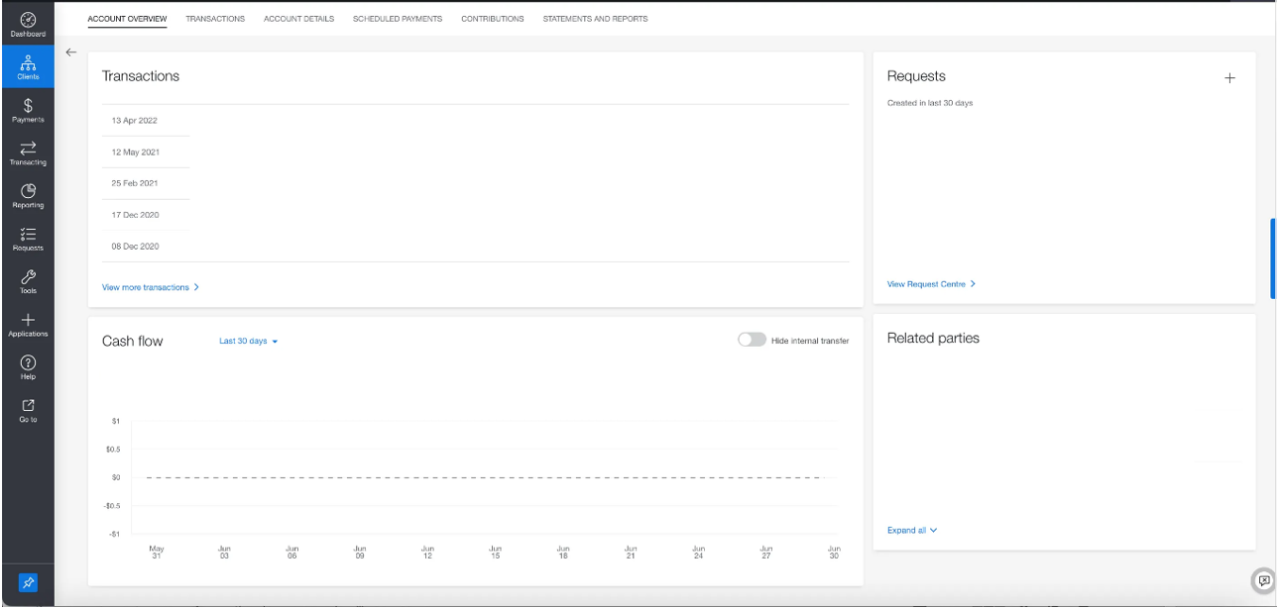This screenshot has width=1280, height=608.
Task: Click View Request Centre link
Action: 931,284
